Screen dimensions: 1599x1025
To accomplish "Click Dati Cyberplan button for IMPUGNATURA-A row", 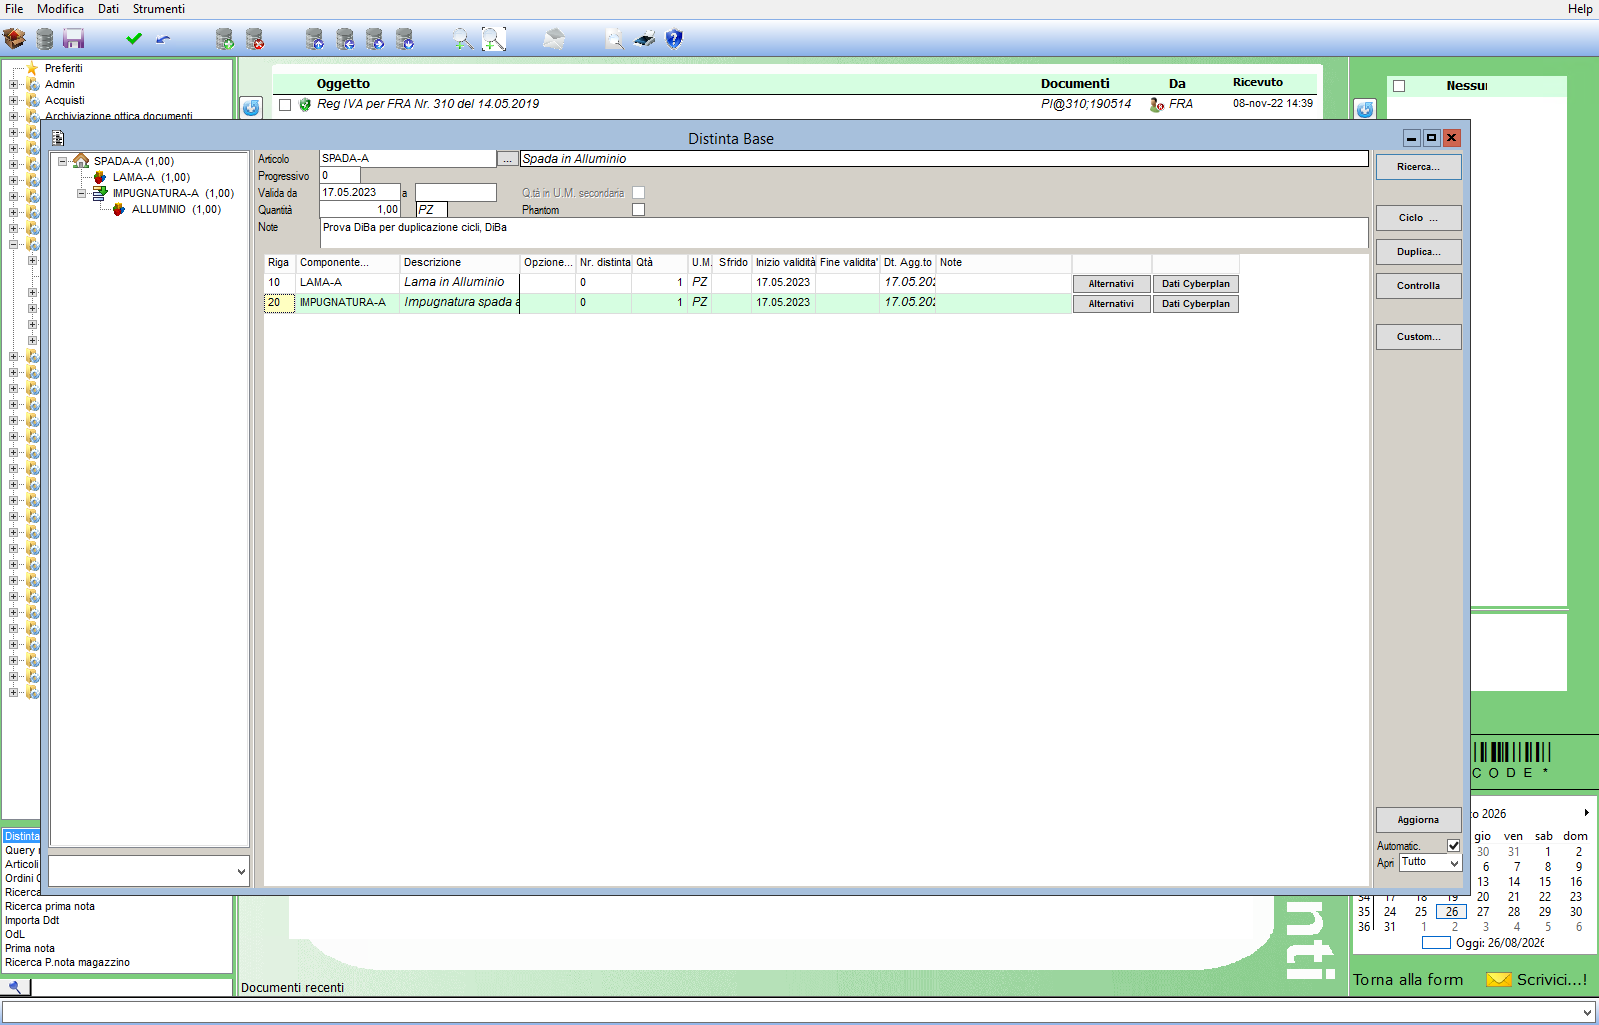I will [x=1195, y=304].
